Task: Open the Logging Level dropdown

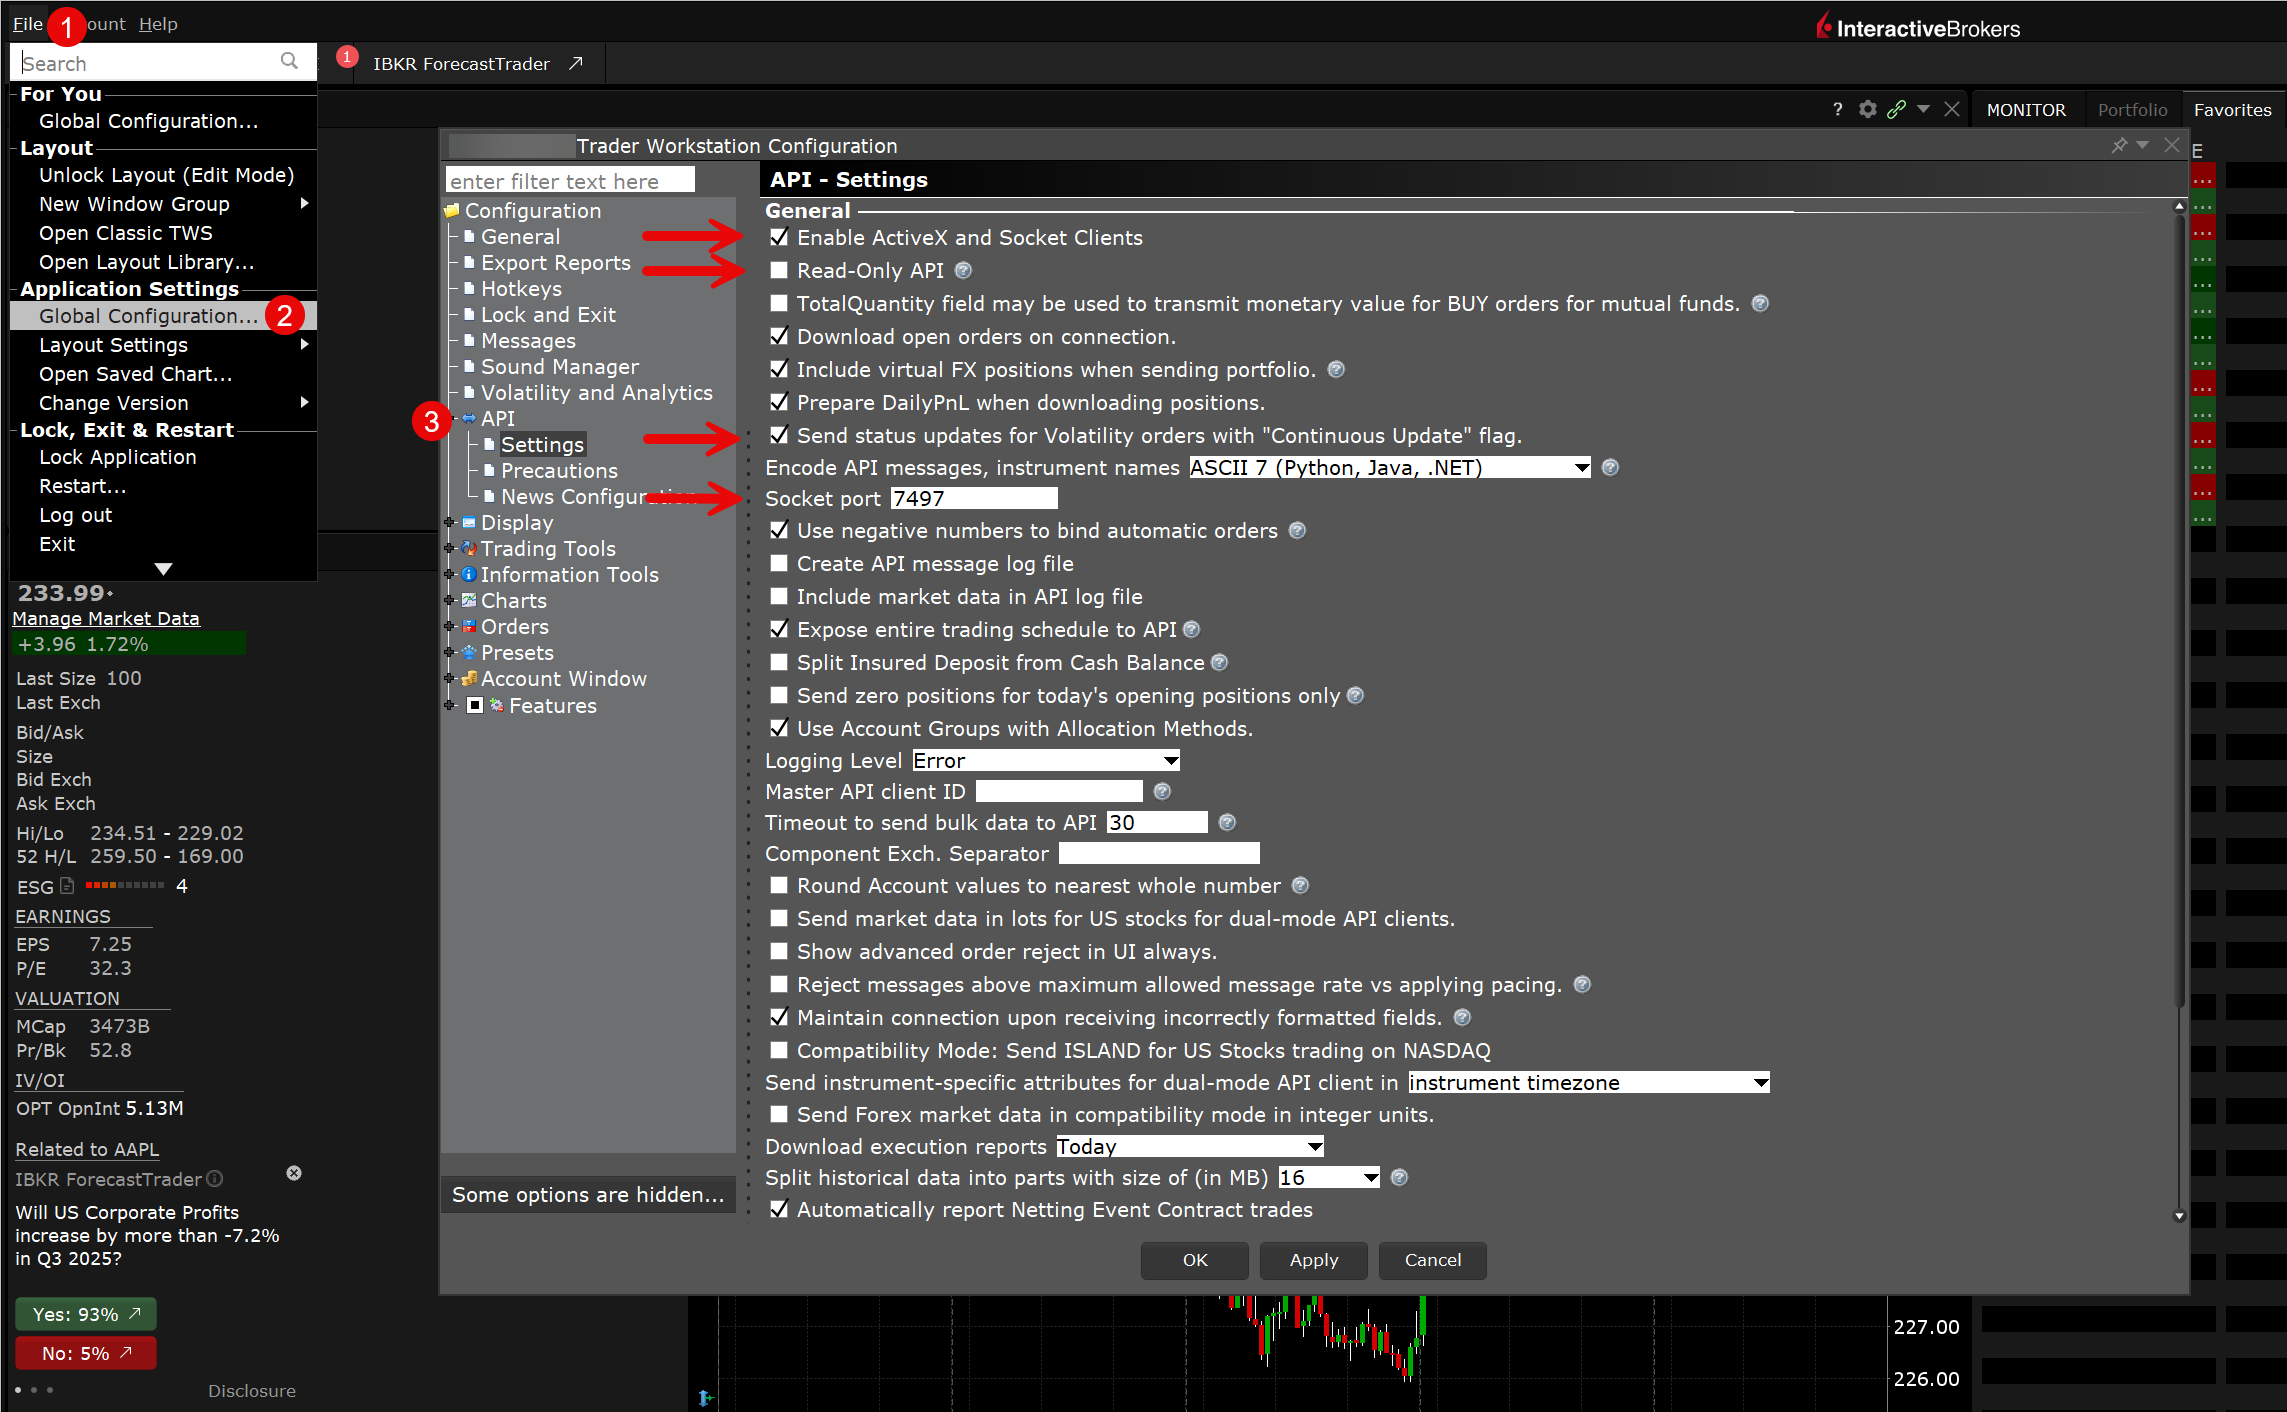Action: pyautogui.click(x=1046, y=760)
